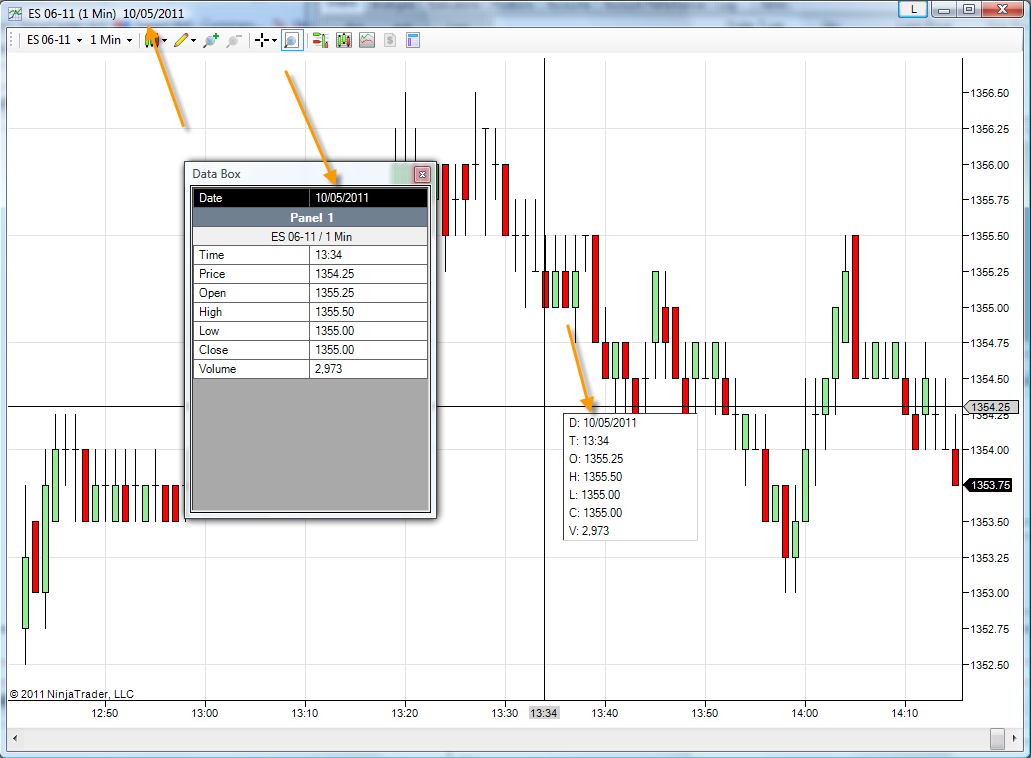Click the Panel 1 header row
This screenshot has width=1031, height=758.
point(310,218)
